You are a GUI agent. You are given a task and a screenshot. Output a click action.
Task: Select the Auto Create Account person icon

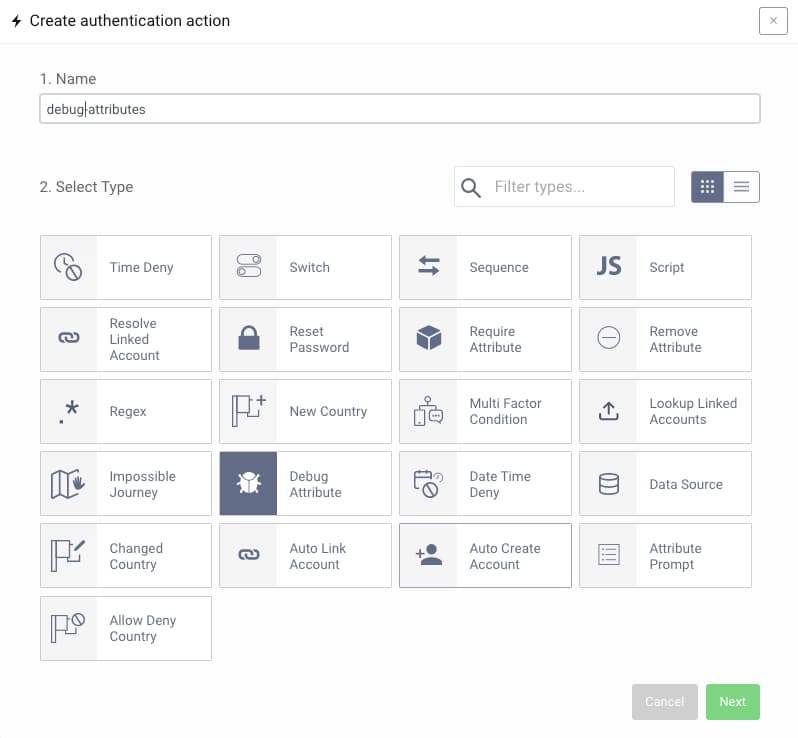(428, 556)
